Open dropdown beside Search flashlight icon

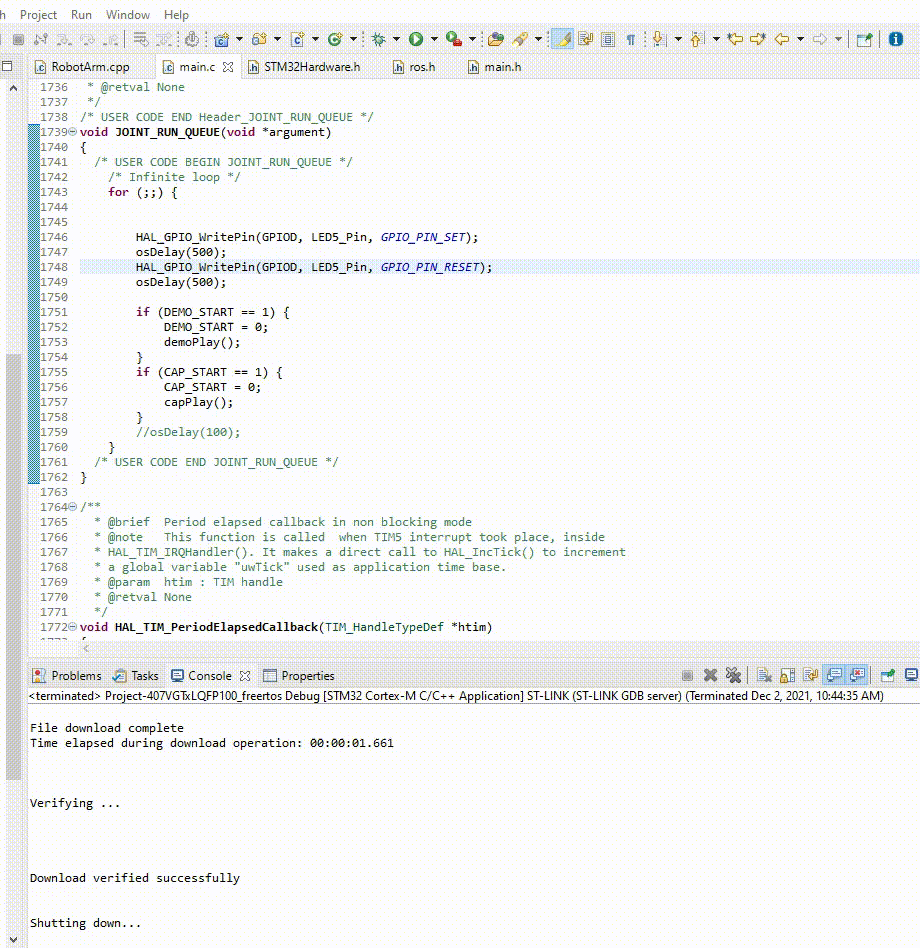(538, 40)
